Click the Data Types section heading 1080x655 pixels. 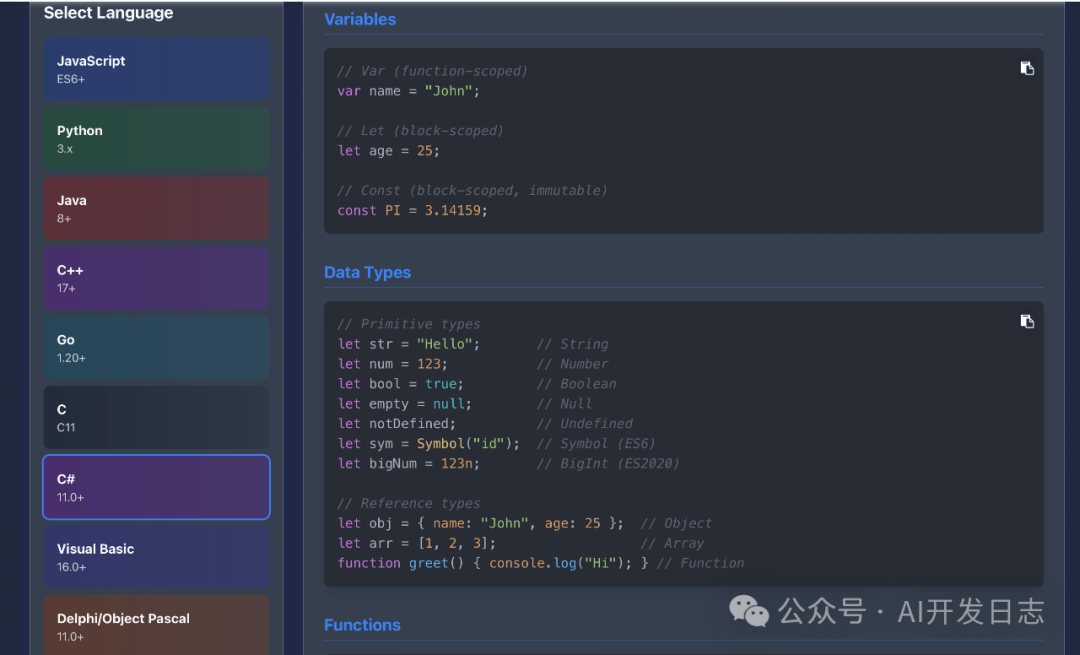(367, 273)
